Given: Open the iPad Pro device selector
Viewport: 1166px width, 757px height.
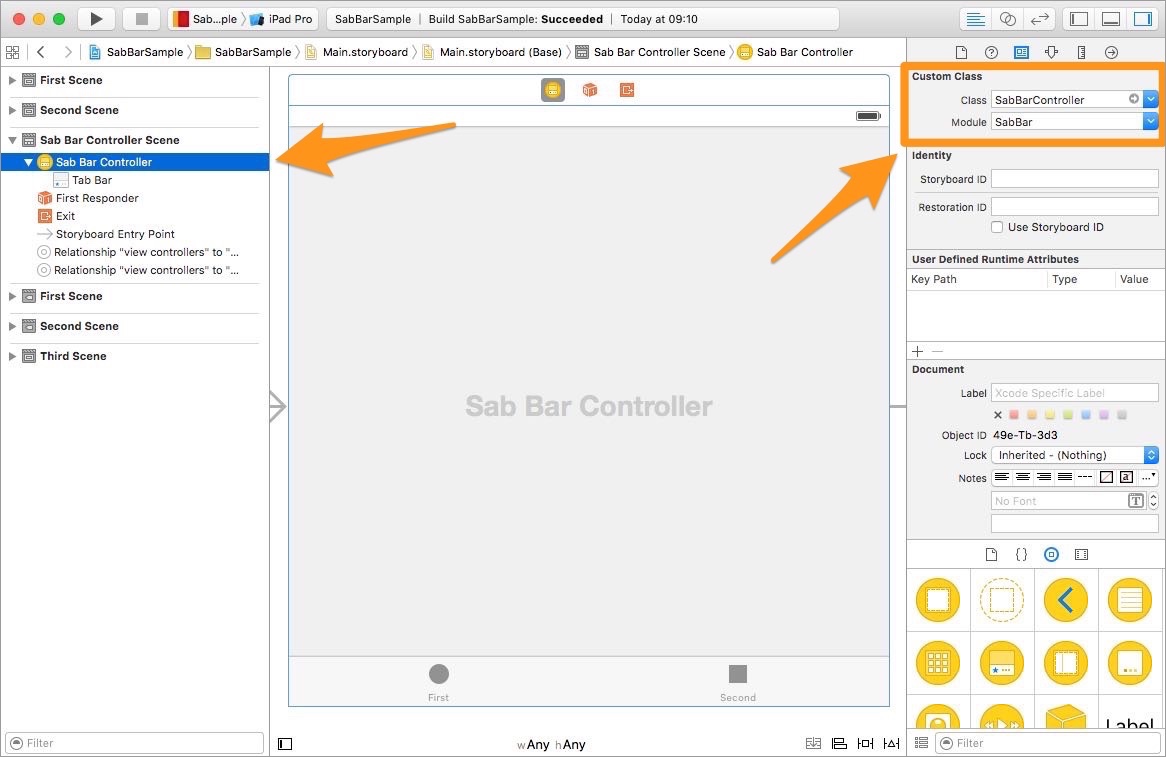Looking at the screenshot, I should tap(281, 19).
